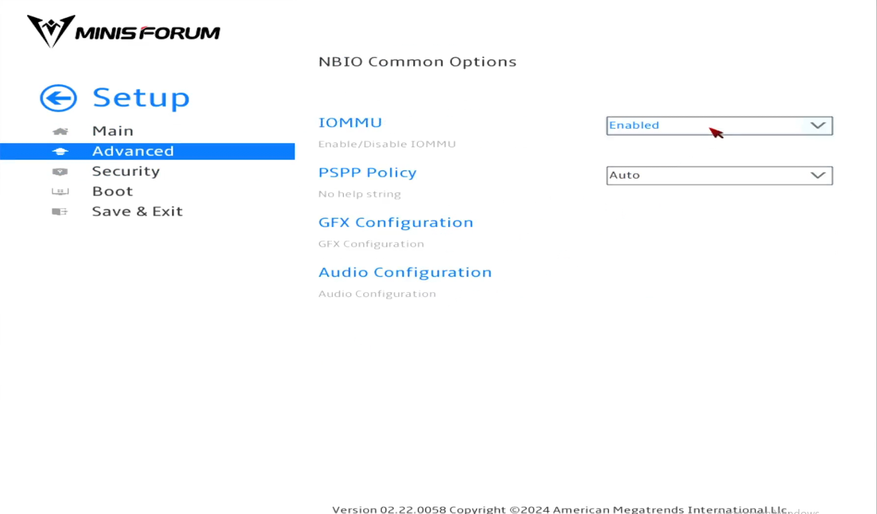Click the Advanced graduation cap icon
This screenshot has height=514, width=877.
point(60,152)
